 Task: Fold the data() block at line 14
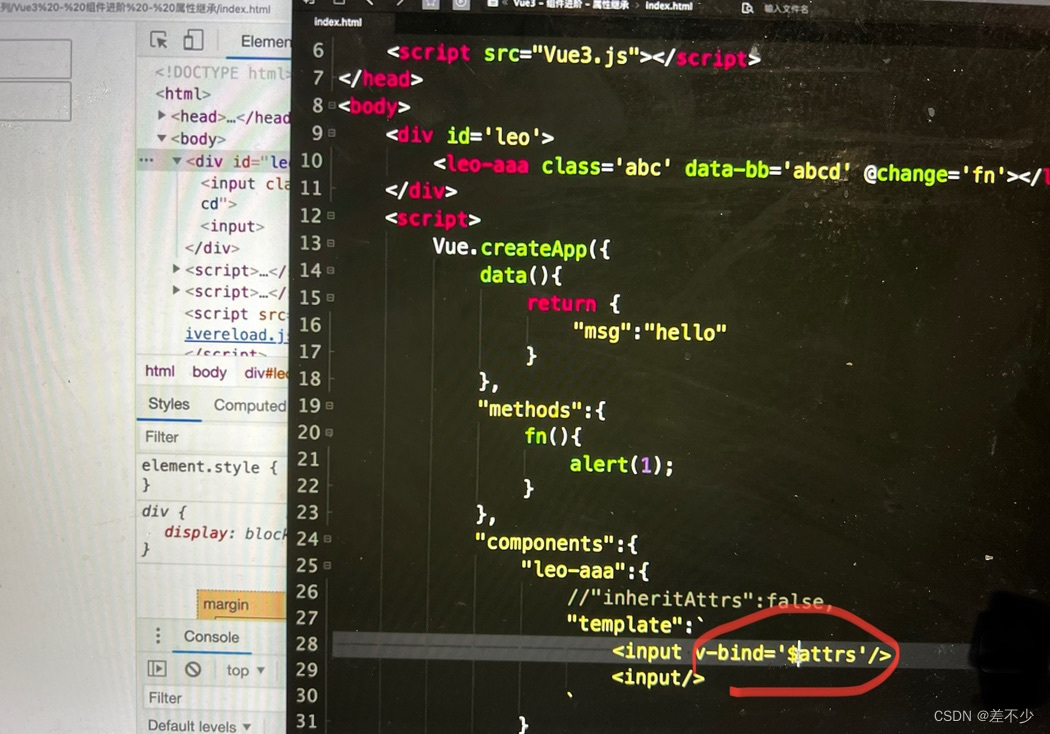point(331,271)
